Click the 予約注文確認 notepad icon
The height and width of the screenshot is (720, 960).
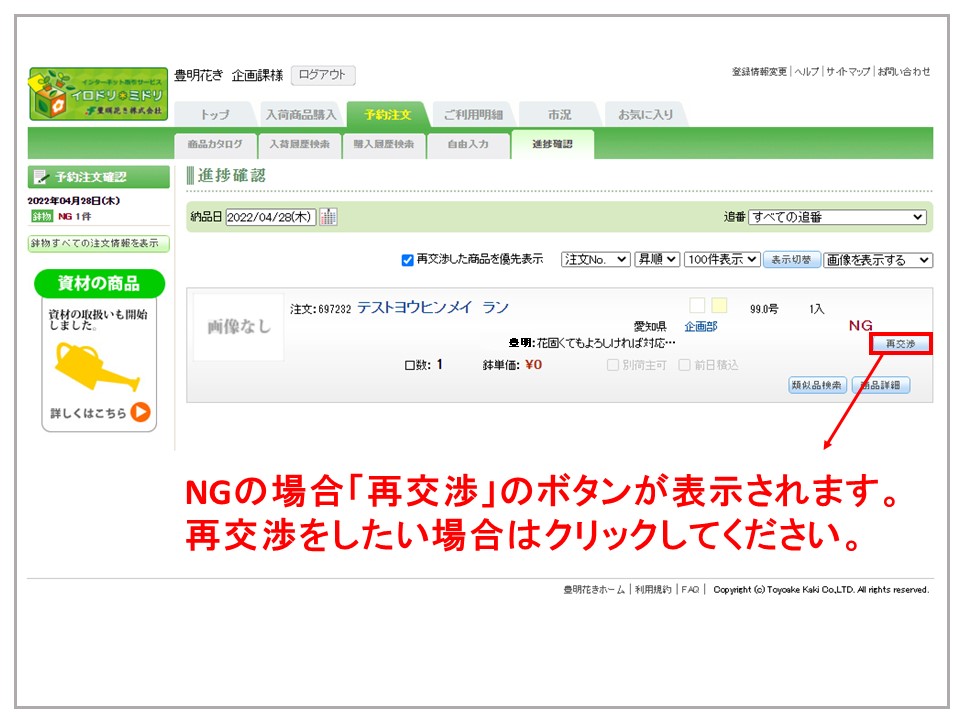[41, 178]
